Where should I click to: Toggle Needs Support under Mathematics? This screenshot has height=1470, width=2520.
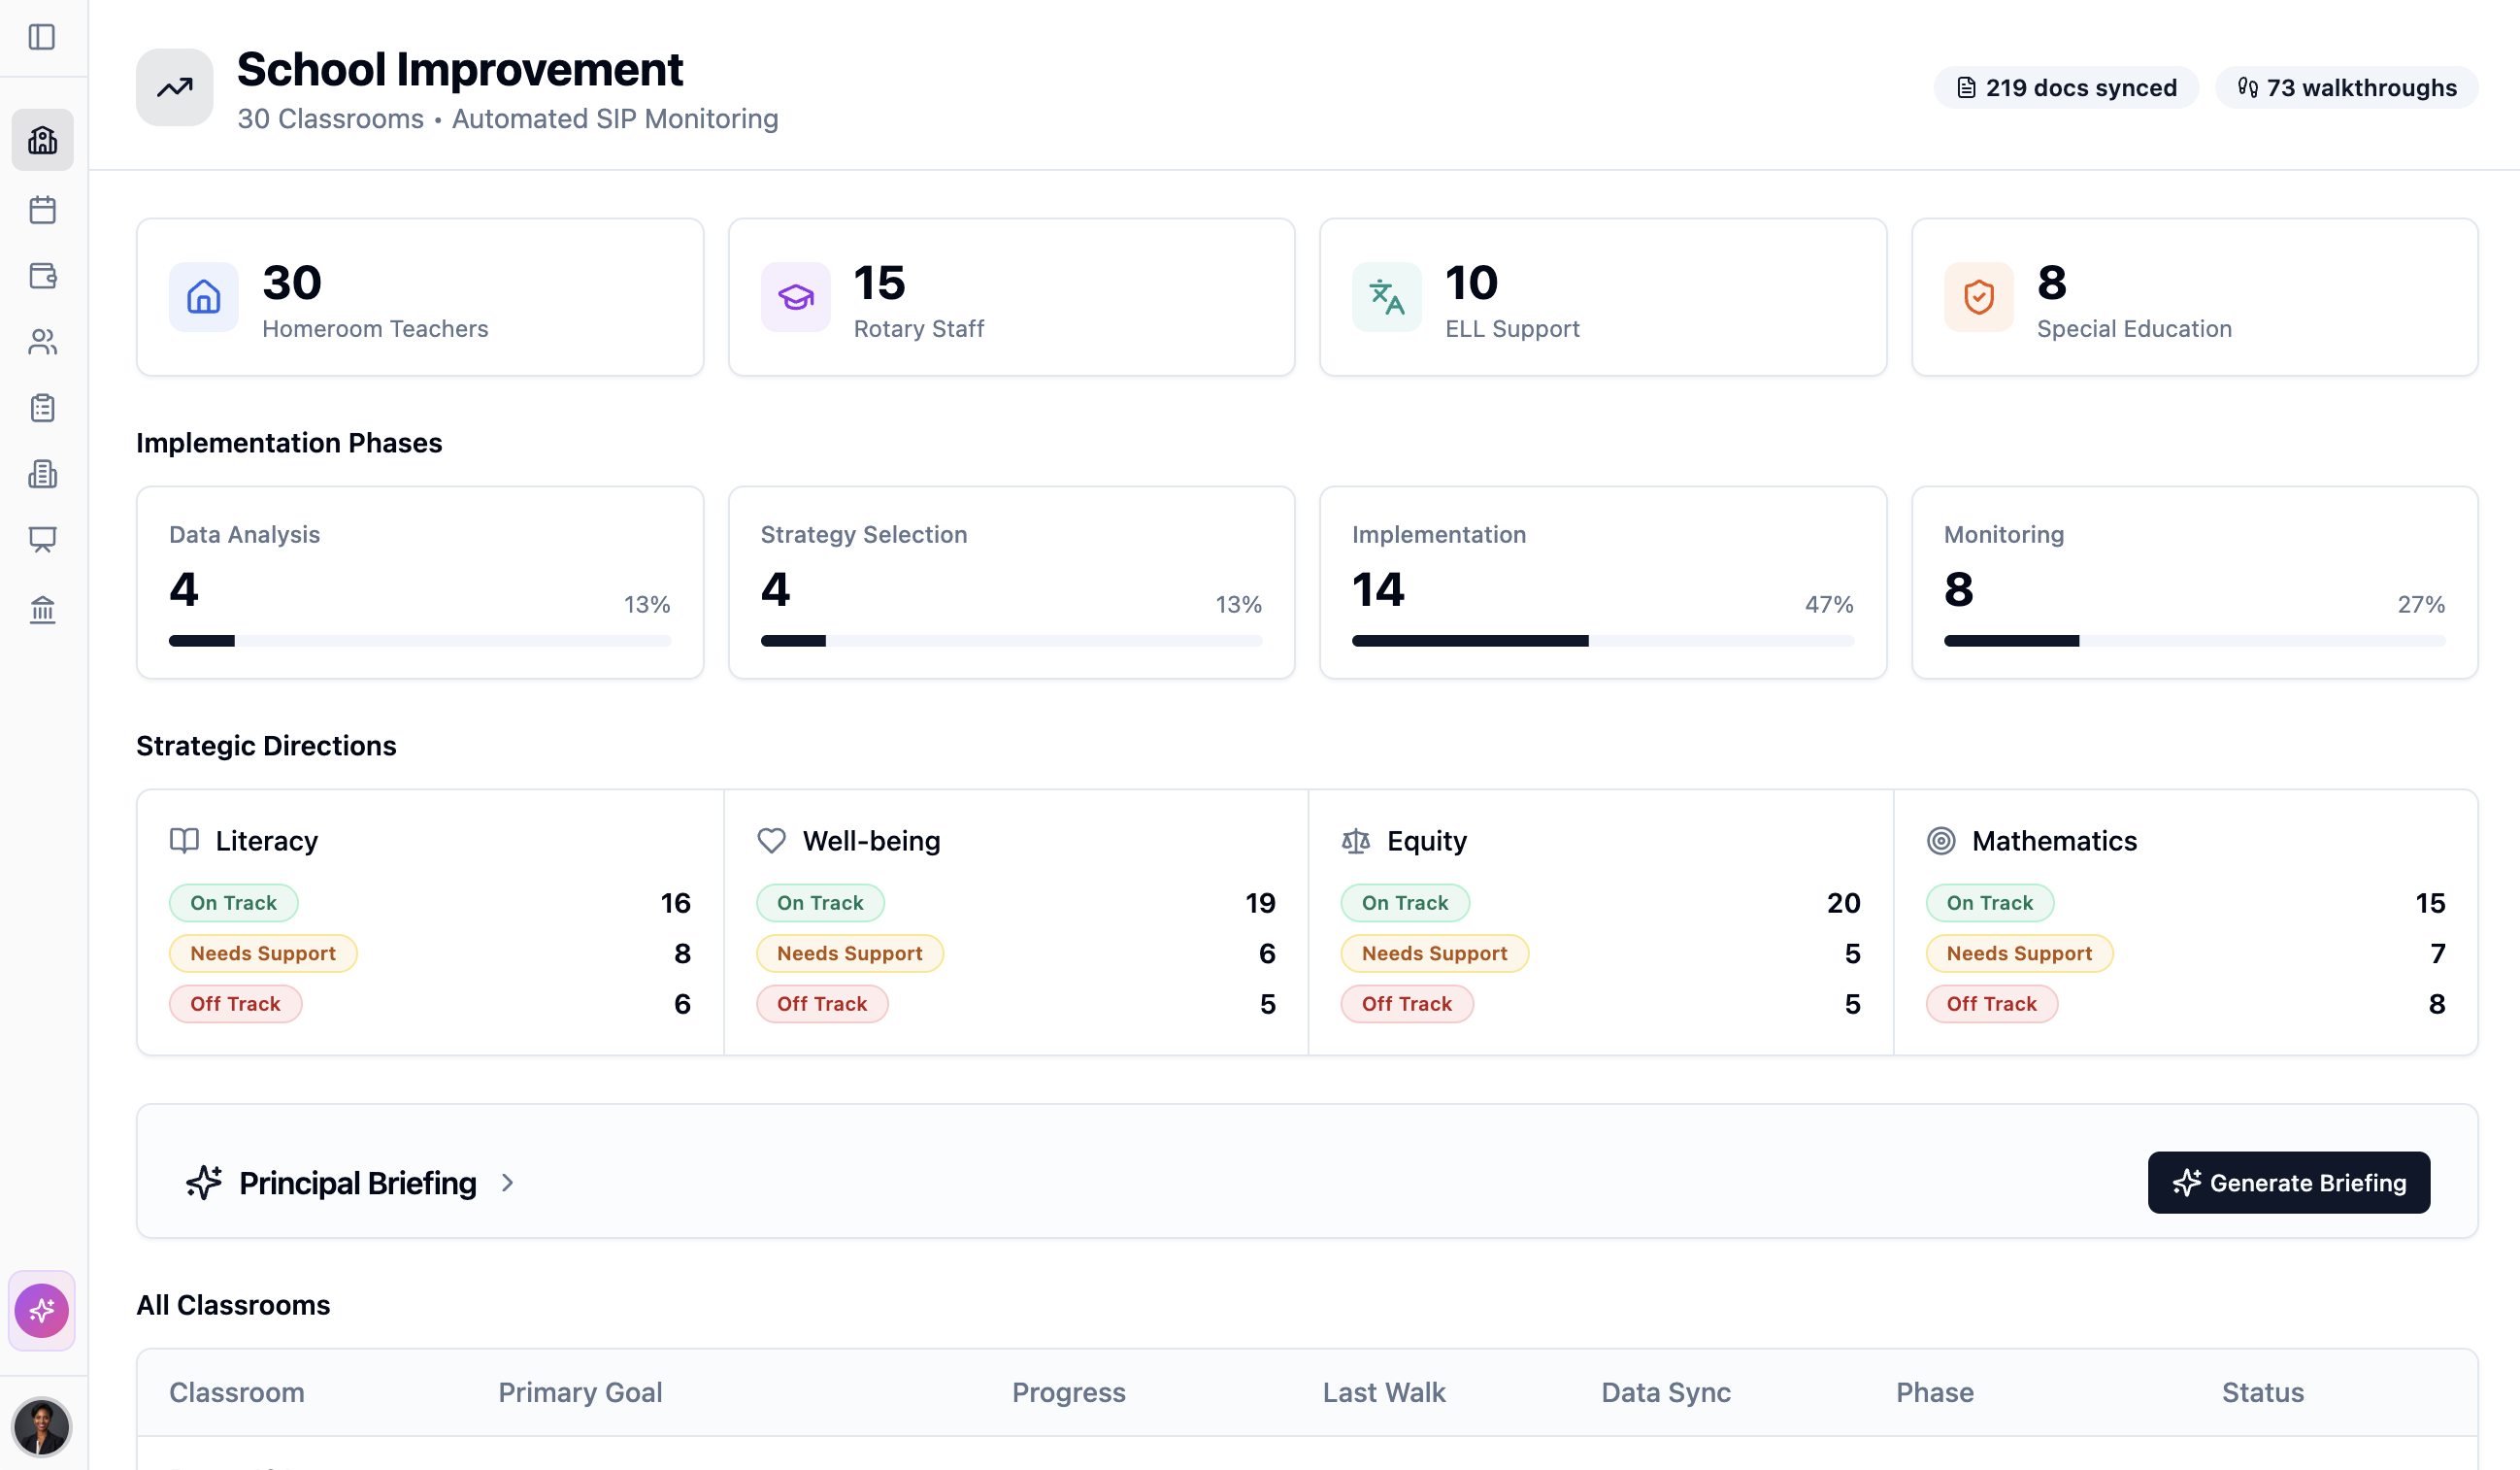click(x=2018, y=953)
